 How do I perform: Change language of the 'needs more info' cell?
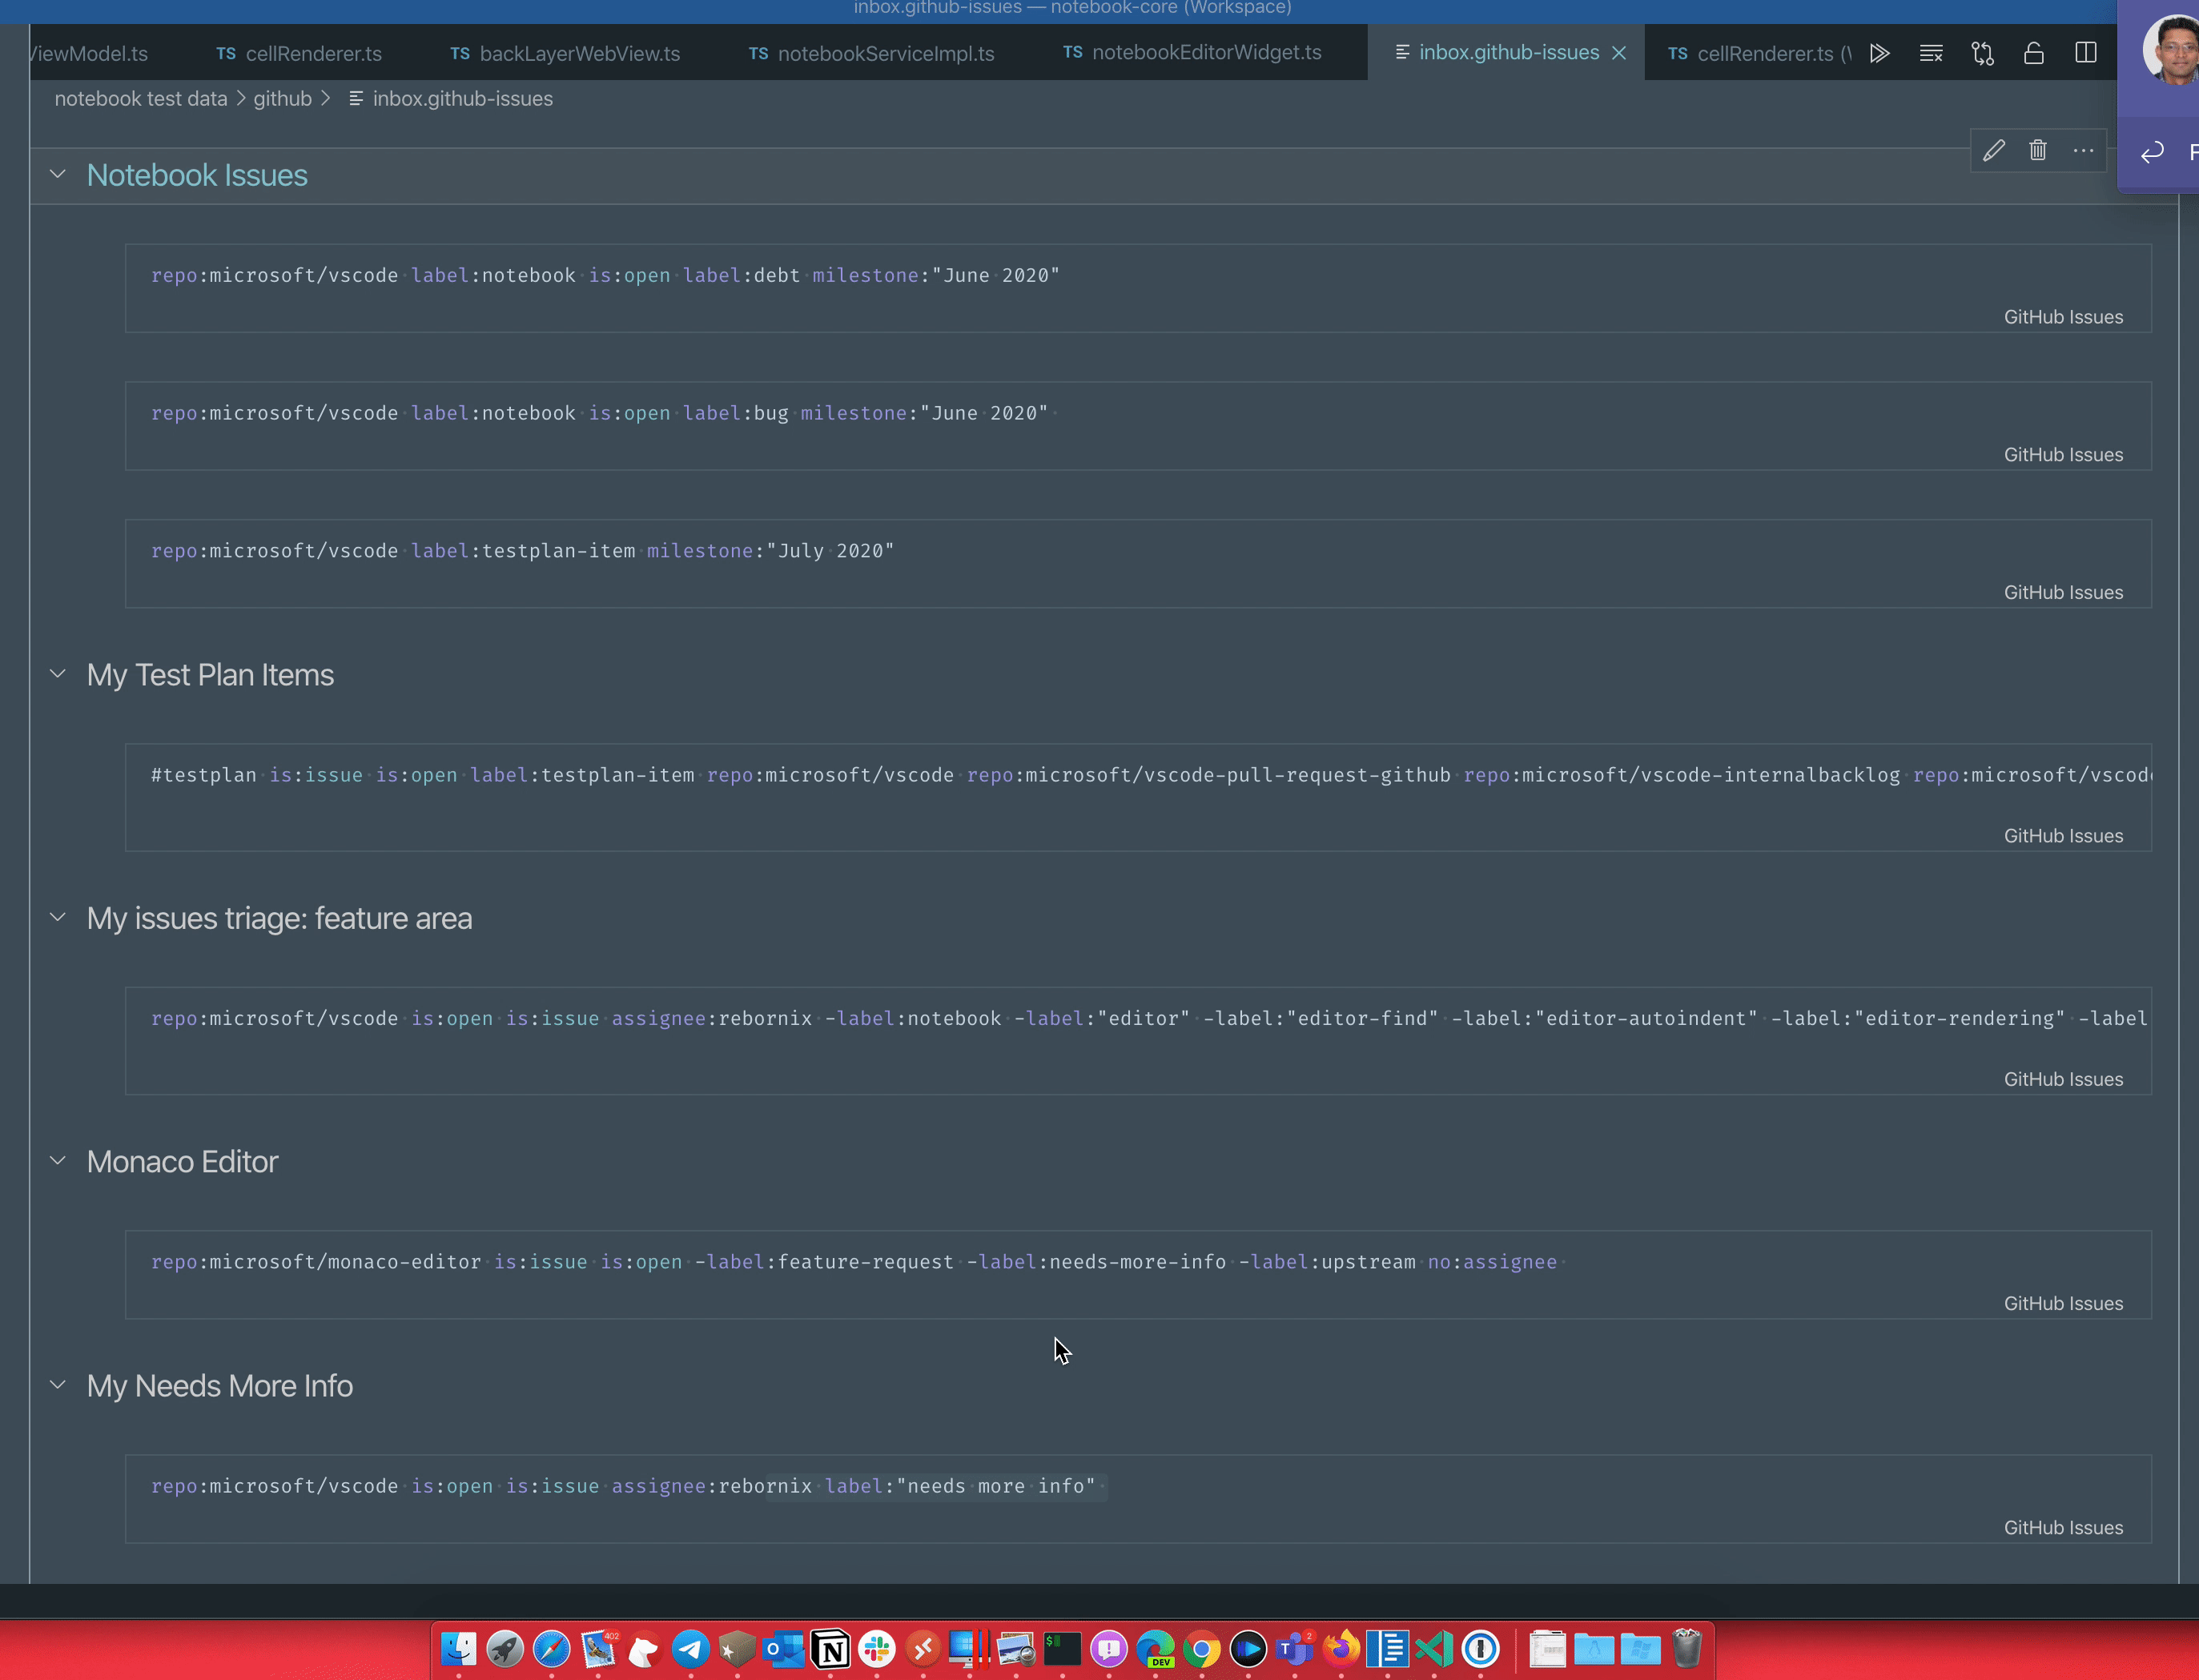2063,1528
